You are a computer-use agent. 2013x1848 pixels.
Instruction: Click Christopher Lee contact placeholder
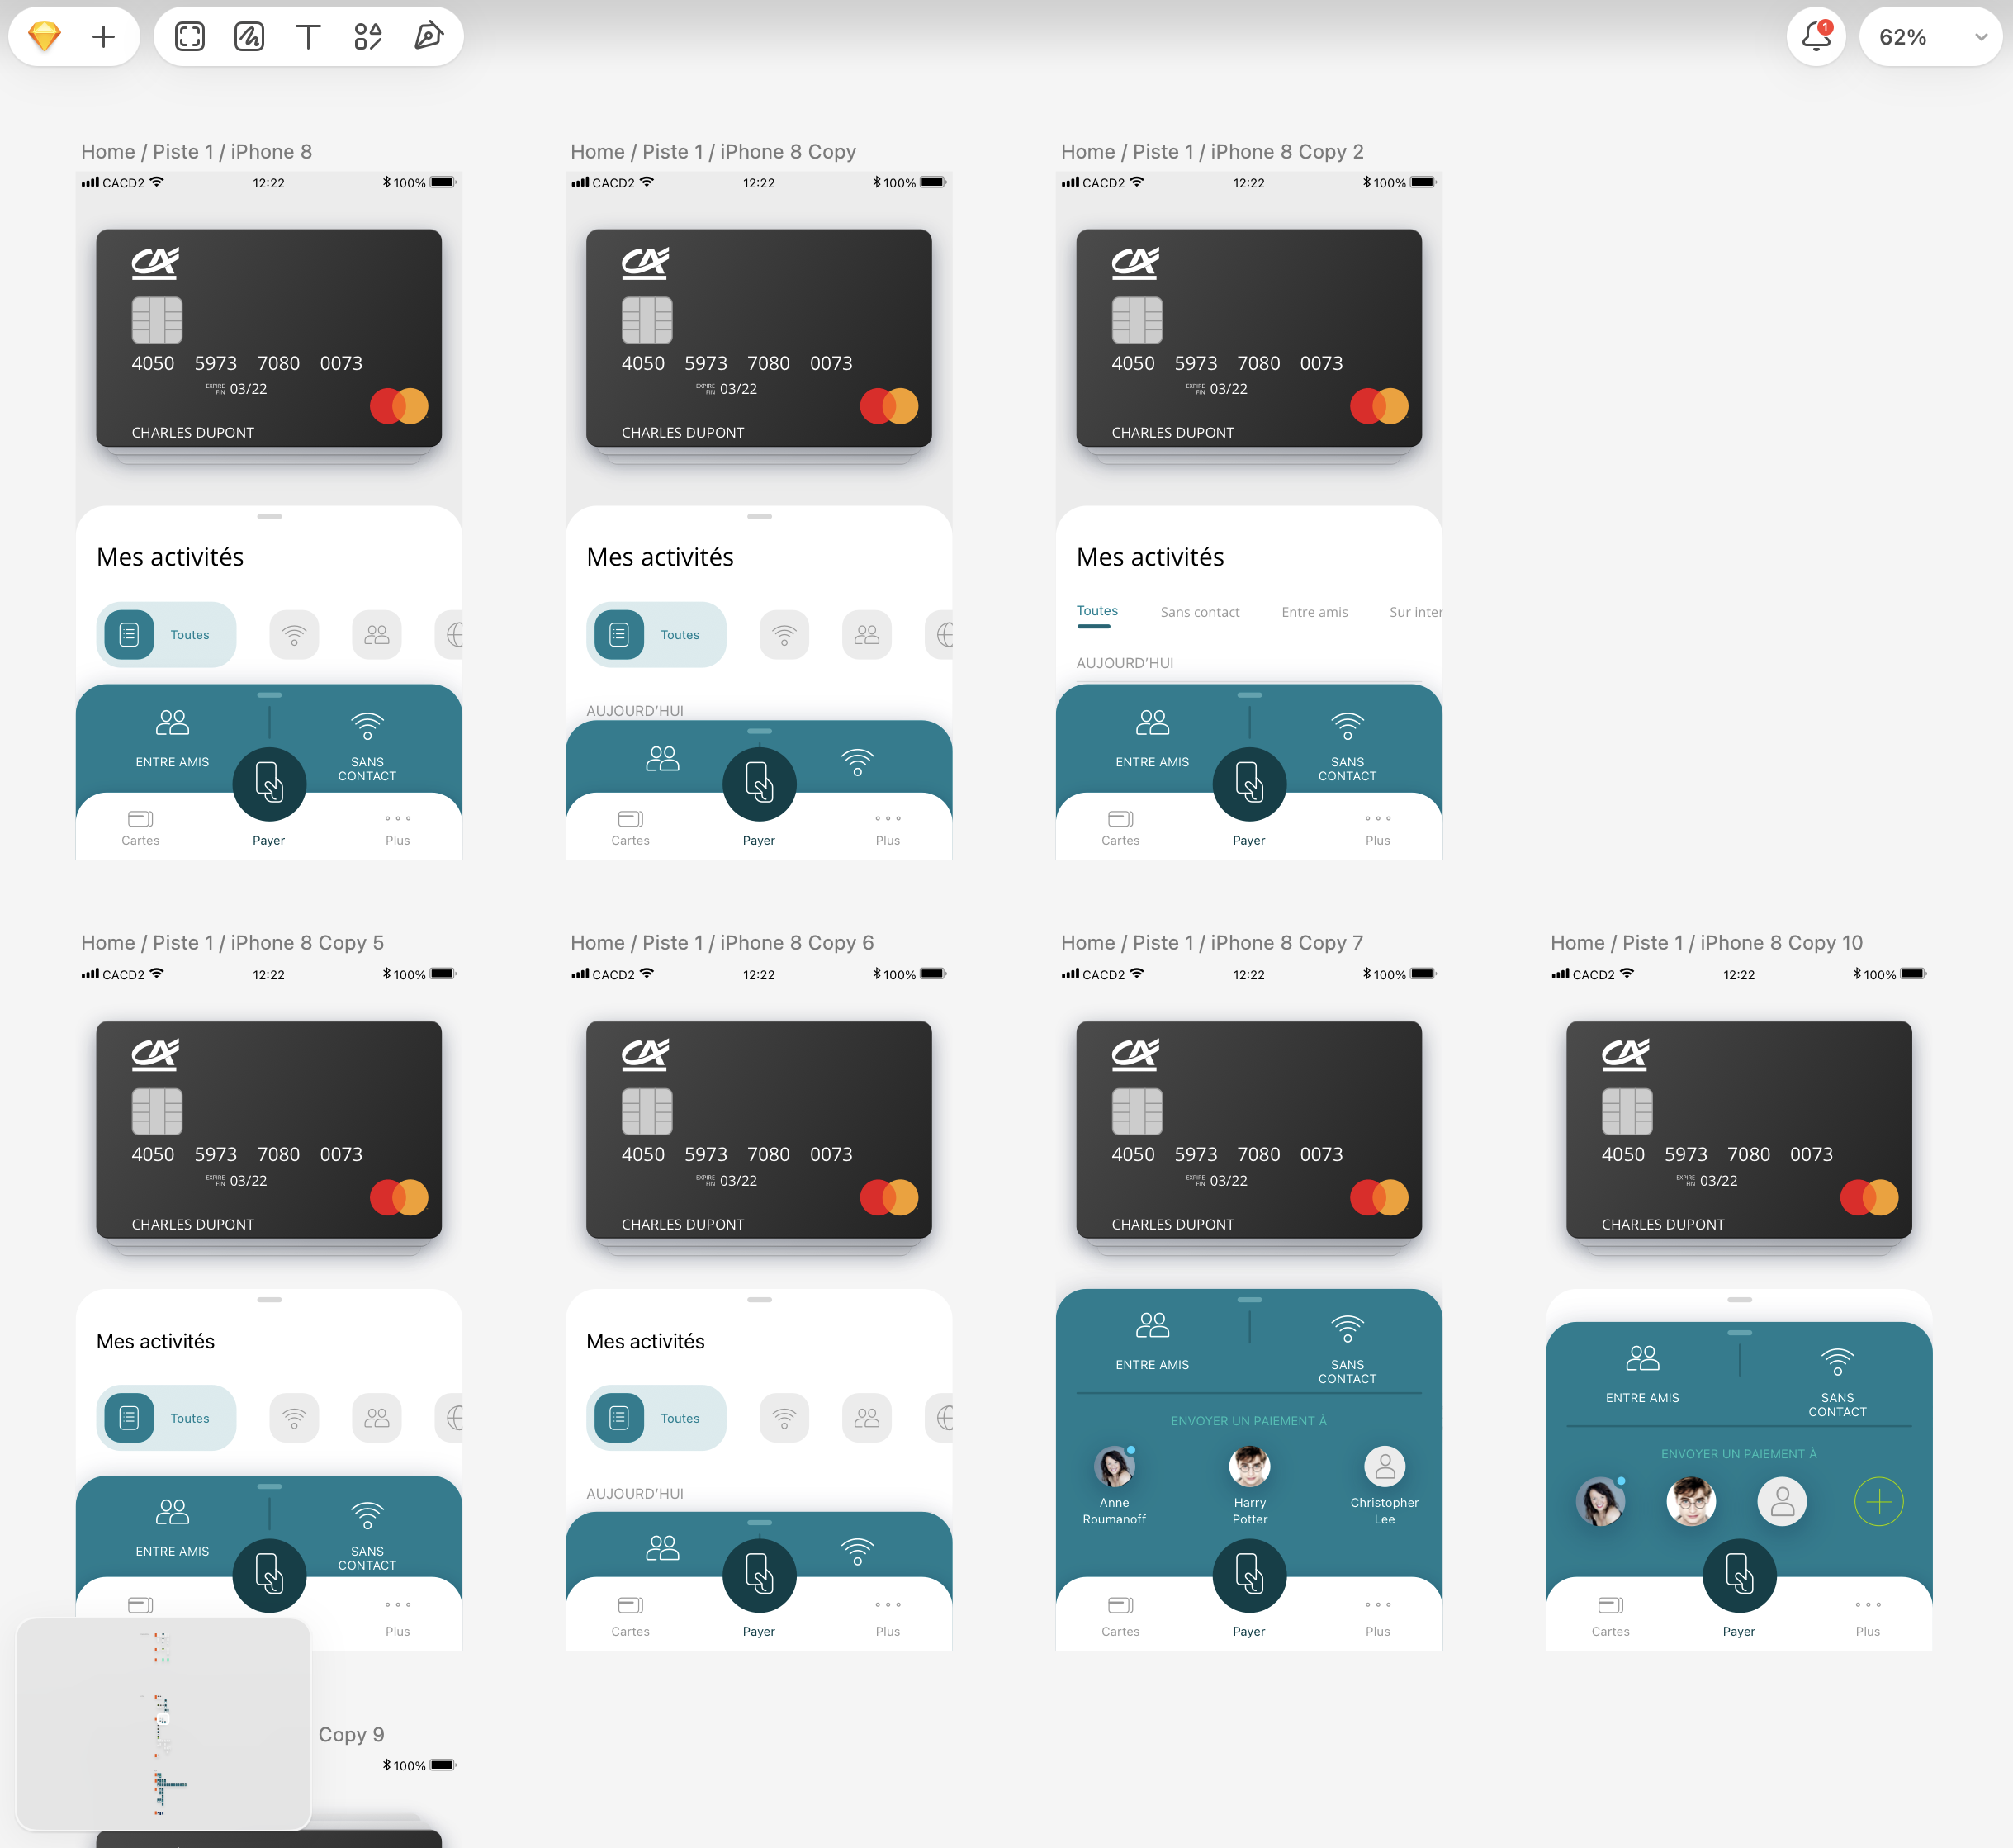coord(1384,1467)
